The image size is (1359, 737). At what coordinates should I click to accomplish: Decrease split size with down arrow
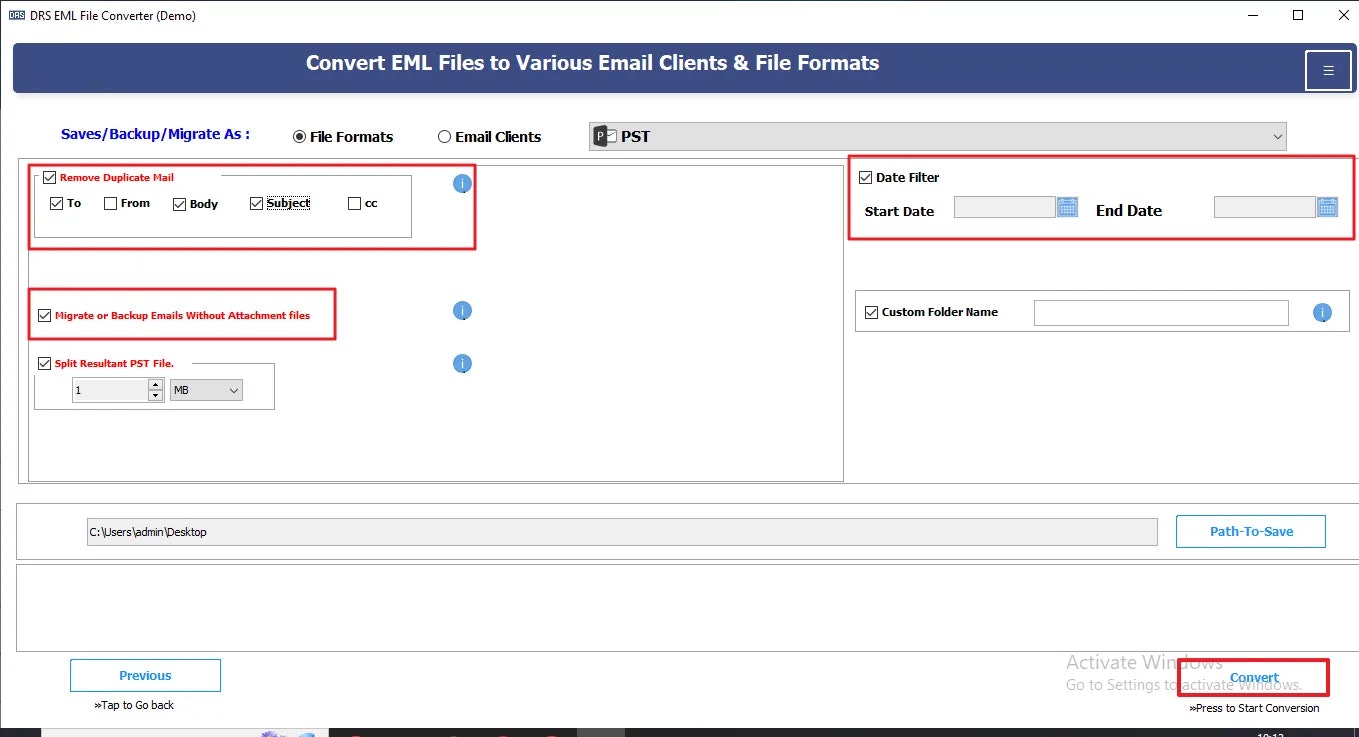(x=155, y=396)
